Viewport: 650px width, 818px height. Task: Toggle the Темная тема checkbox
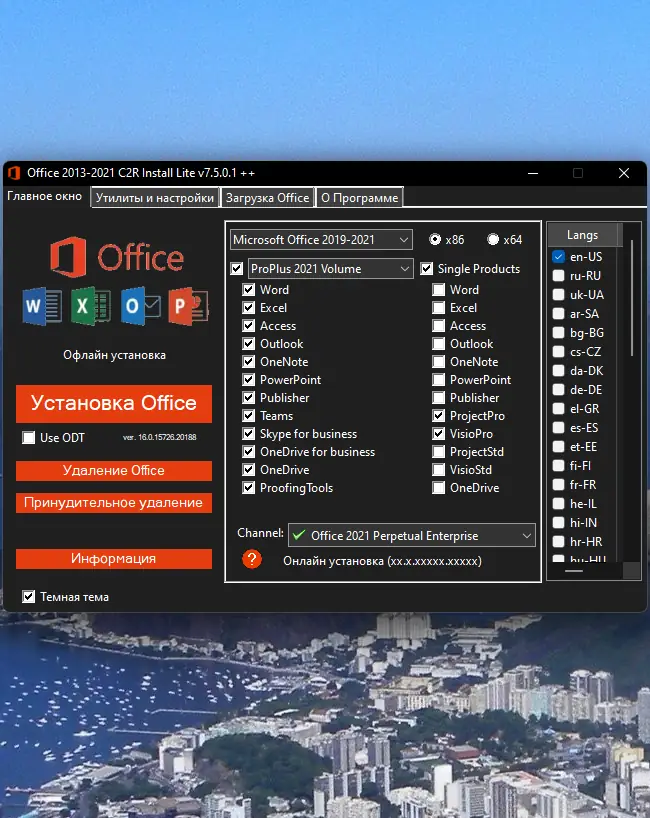[x=29, y=596]
